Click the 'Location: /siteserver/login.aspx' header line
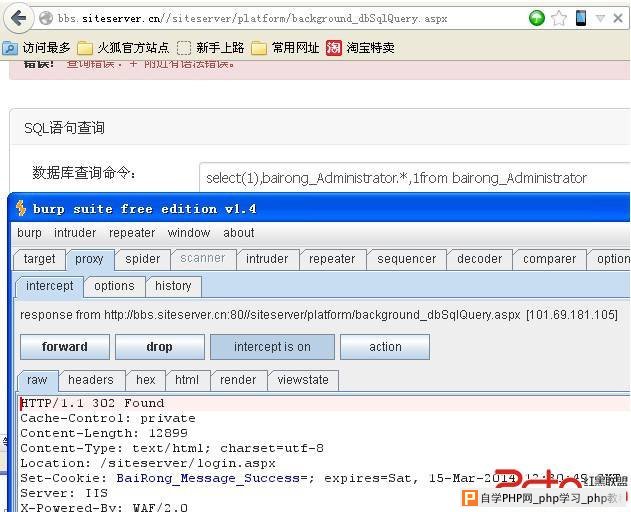Viewport: 631px width, 512px height. pyautogui.click(x=148, y=463)
